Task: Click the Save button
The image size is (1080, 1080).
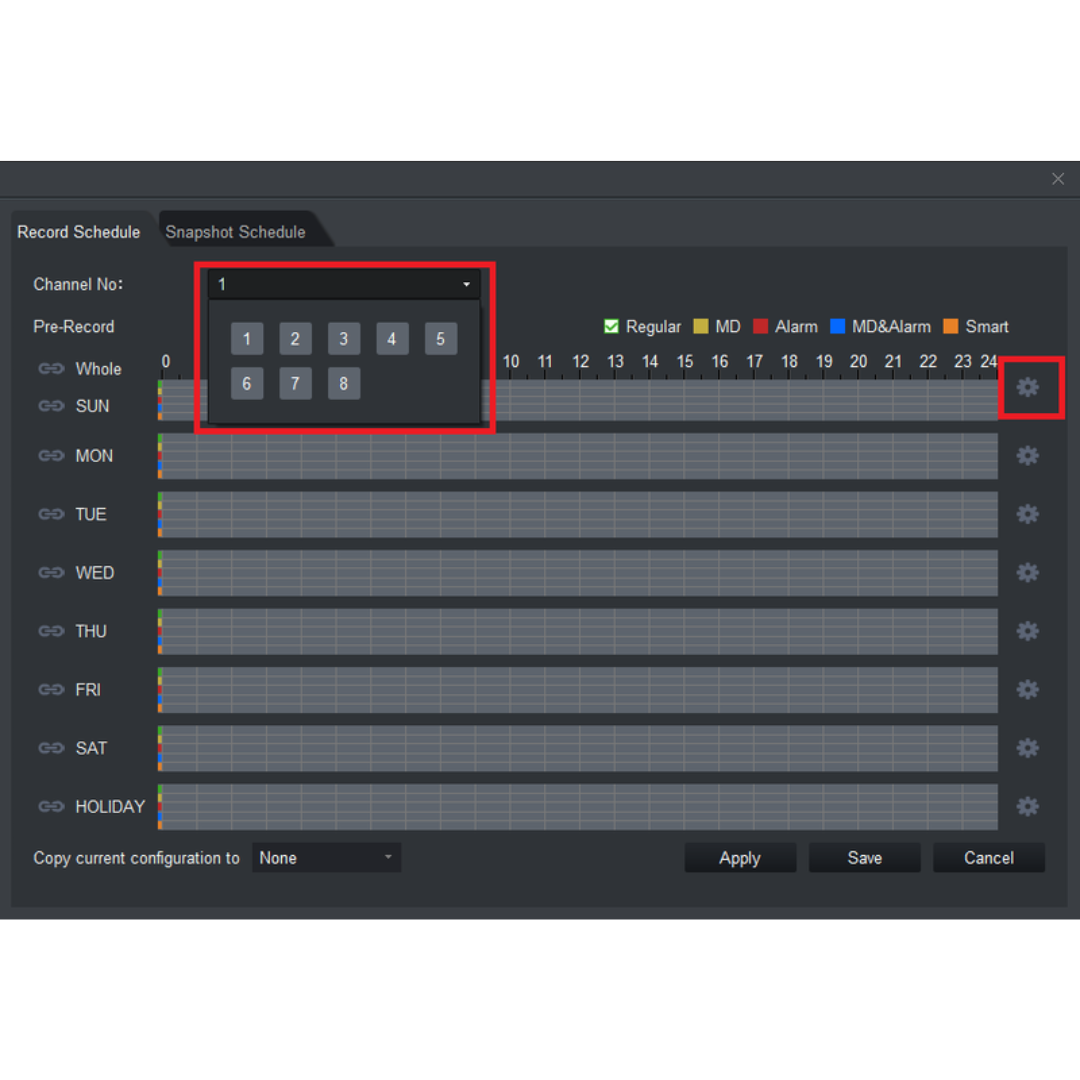Action: point(864,858)
